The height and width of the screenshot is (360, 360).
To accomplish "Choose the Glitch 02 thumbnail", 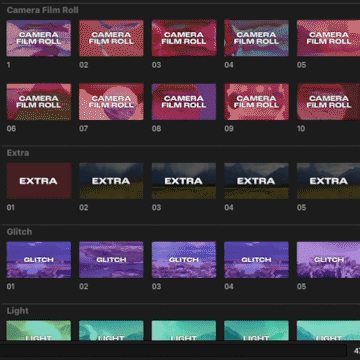I will pos(111,260).
